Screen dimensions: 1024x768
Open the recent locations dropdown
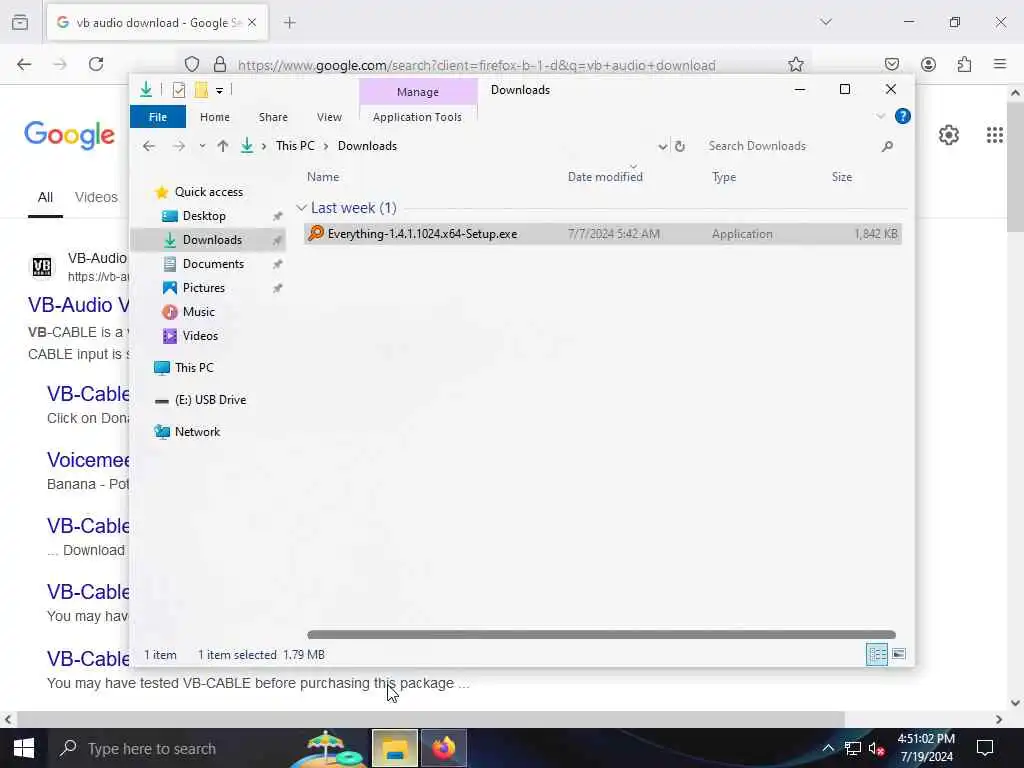coord(202,146)
